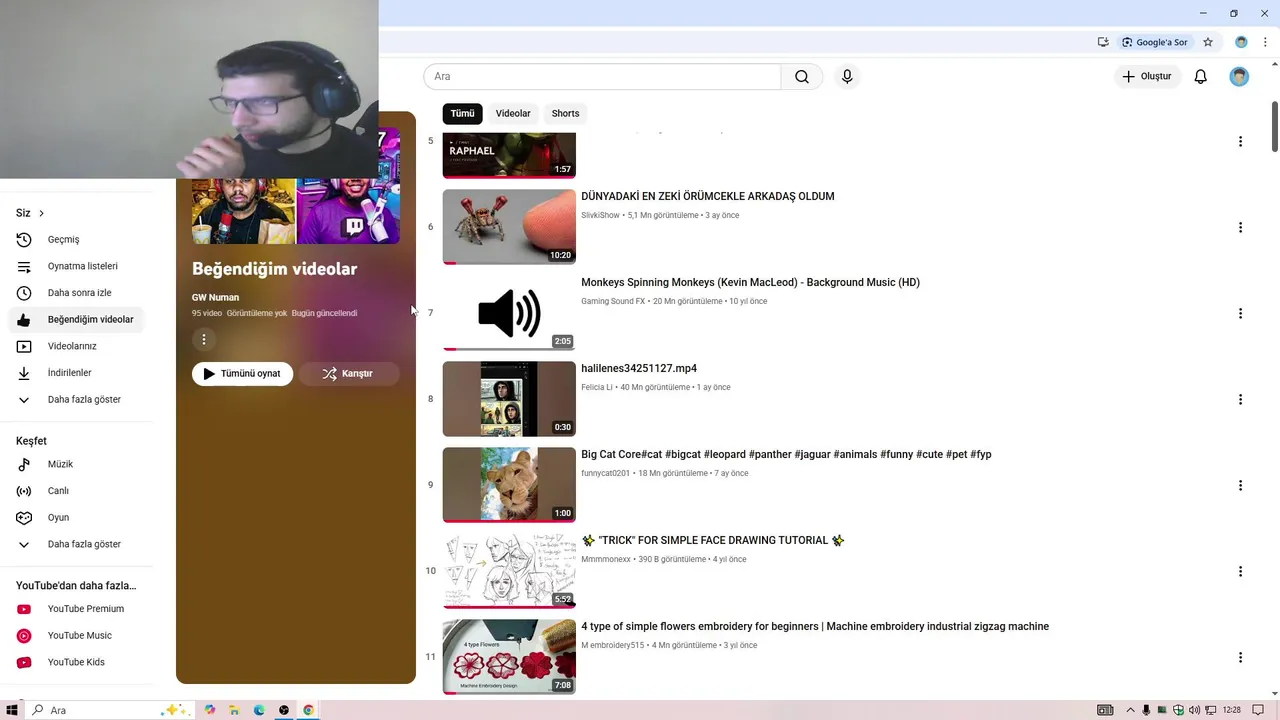Open the Monkeys Spinning Monkeys speaker thumbnail
The width and height of the screenshot is (1280, 720).
509,313
